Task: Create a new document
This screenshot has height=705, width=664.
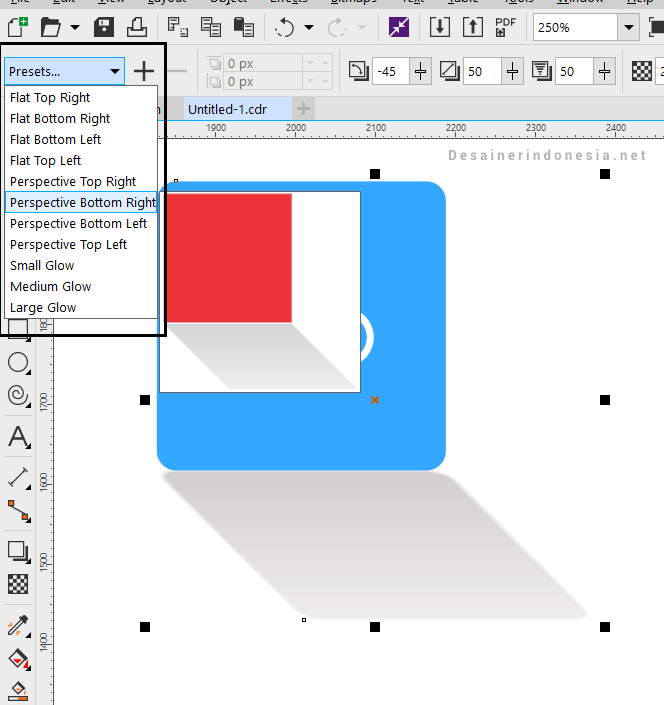Action: click(18, 27)
